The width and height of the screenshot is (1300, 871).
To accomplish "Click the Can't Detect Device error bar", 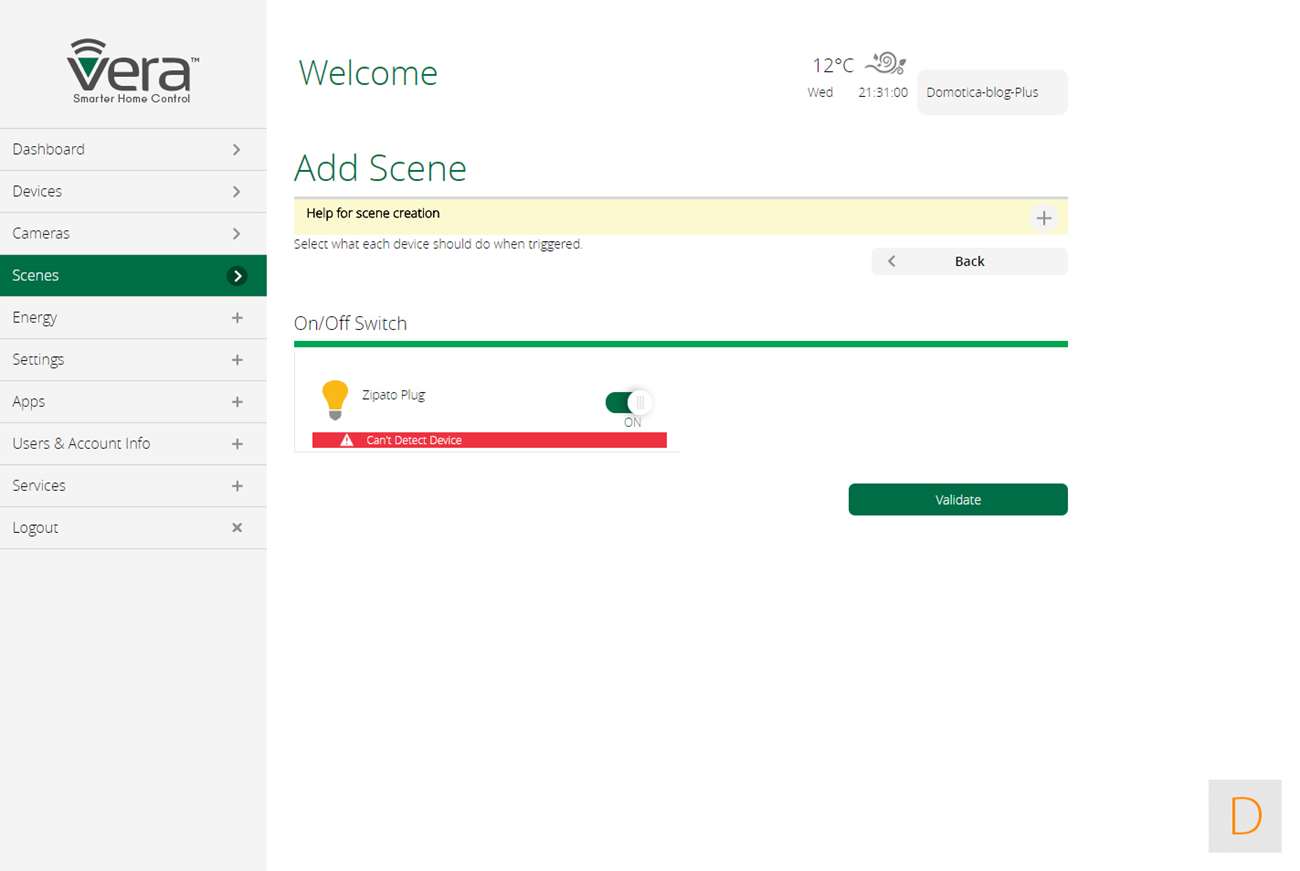I will coord(489,440).
